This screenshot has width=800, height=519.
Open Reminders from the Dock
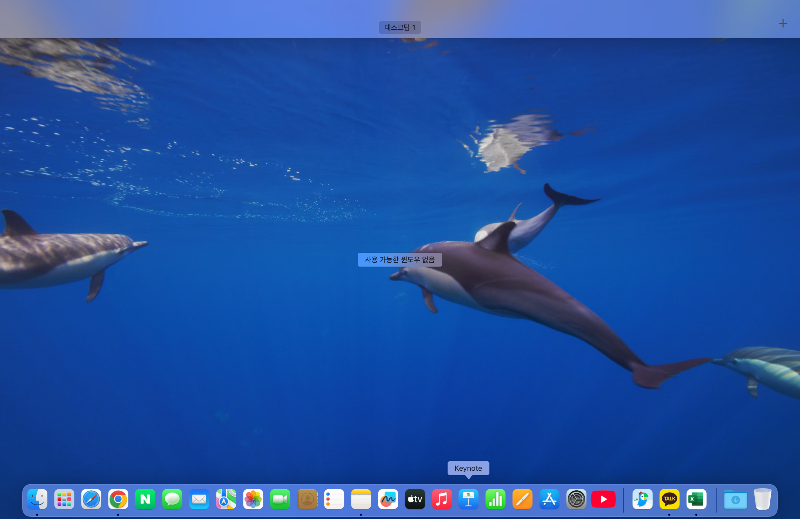coord(334,499)
